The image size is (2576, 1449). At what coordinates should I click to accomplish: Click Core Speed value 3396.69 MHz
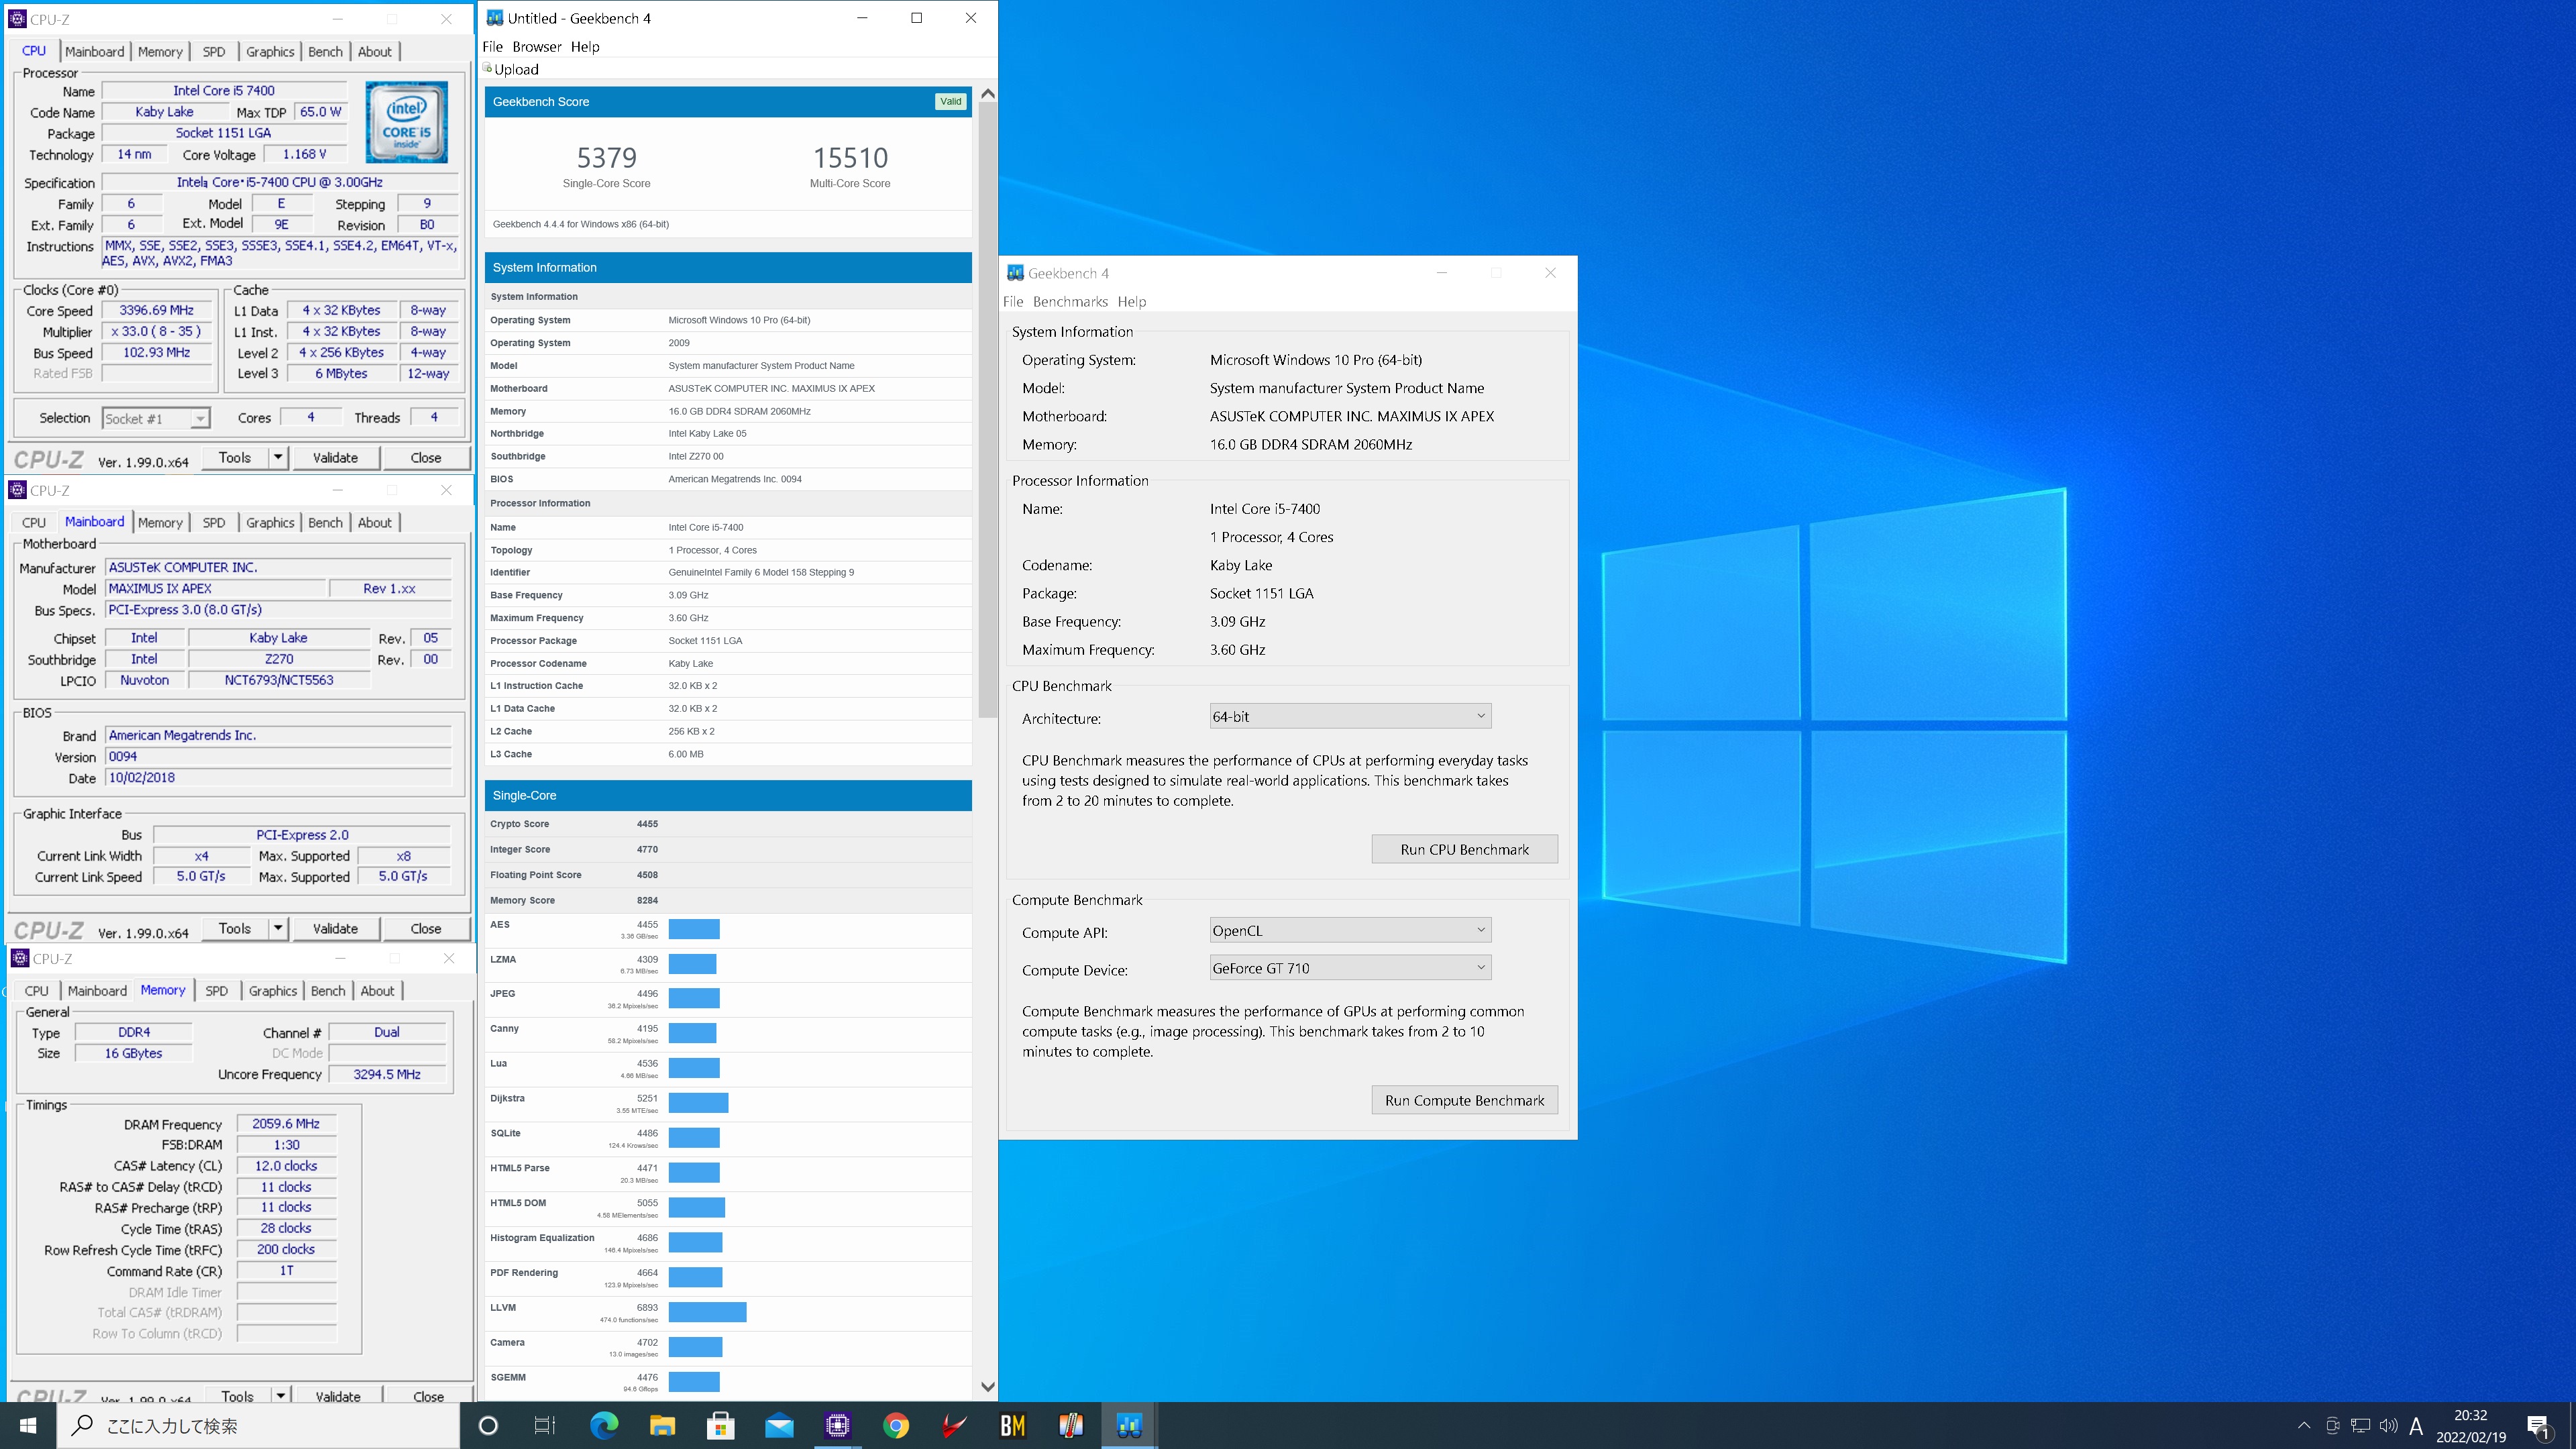click(157, 311)
